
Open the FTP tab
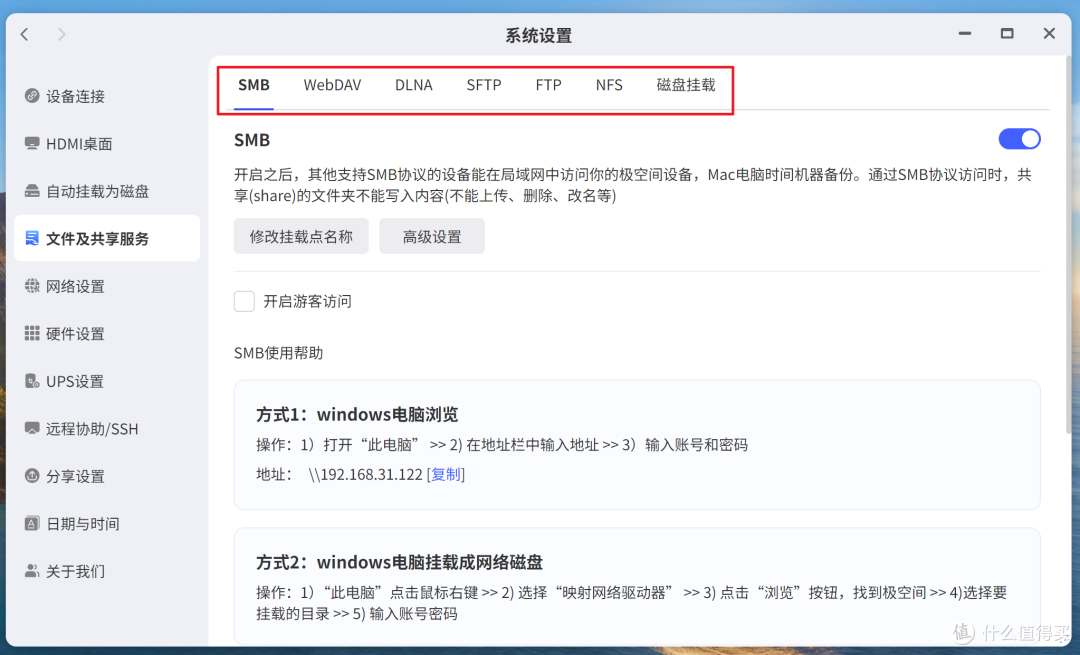click(548, 85)
